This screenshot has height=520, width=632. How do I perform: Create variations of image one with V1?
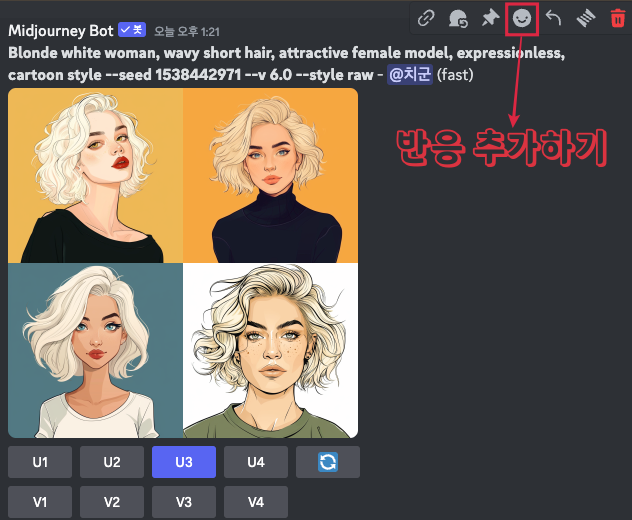click(x=40, y=502)
